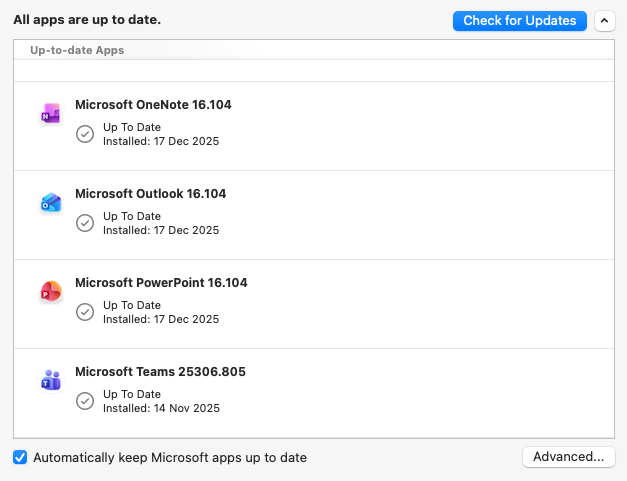The height and width of the screenshot is (481, 627).
Task: Click the automatic update checkbox label text
Action: [170, 458]
